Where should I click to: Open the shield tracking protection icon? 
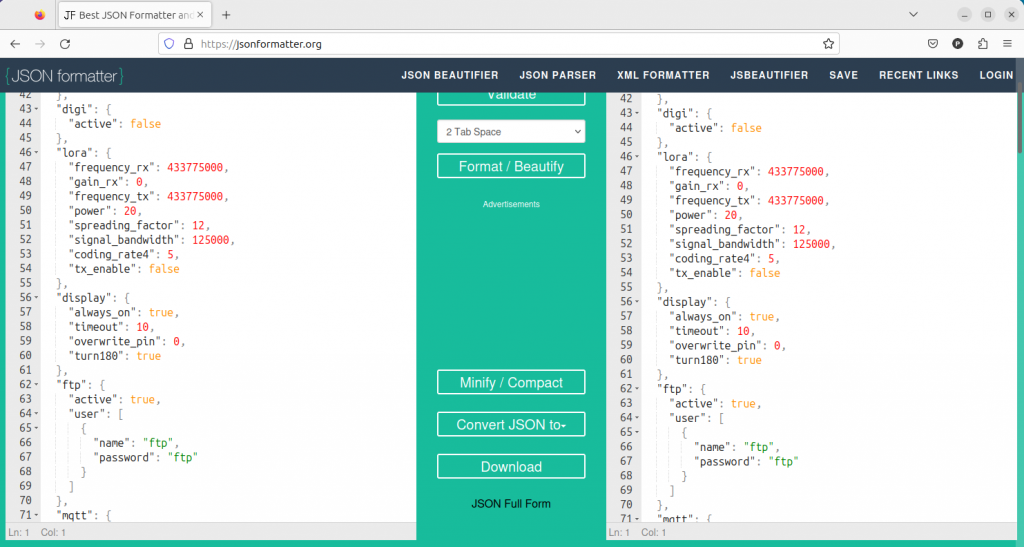pyautogui.click(x=169, y=44)
